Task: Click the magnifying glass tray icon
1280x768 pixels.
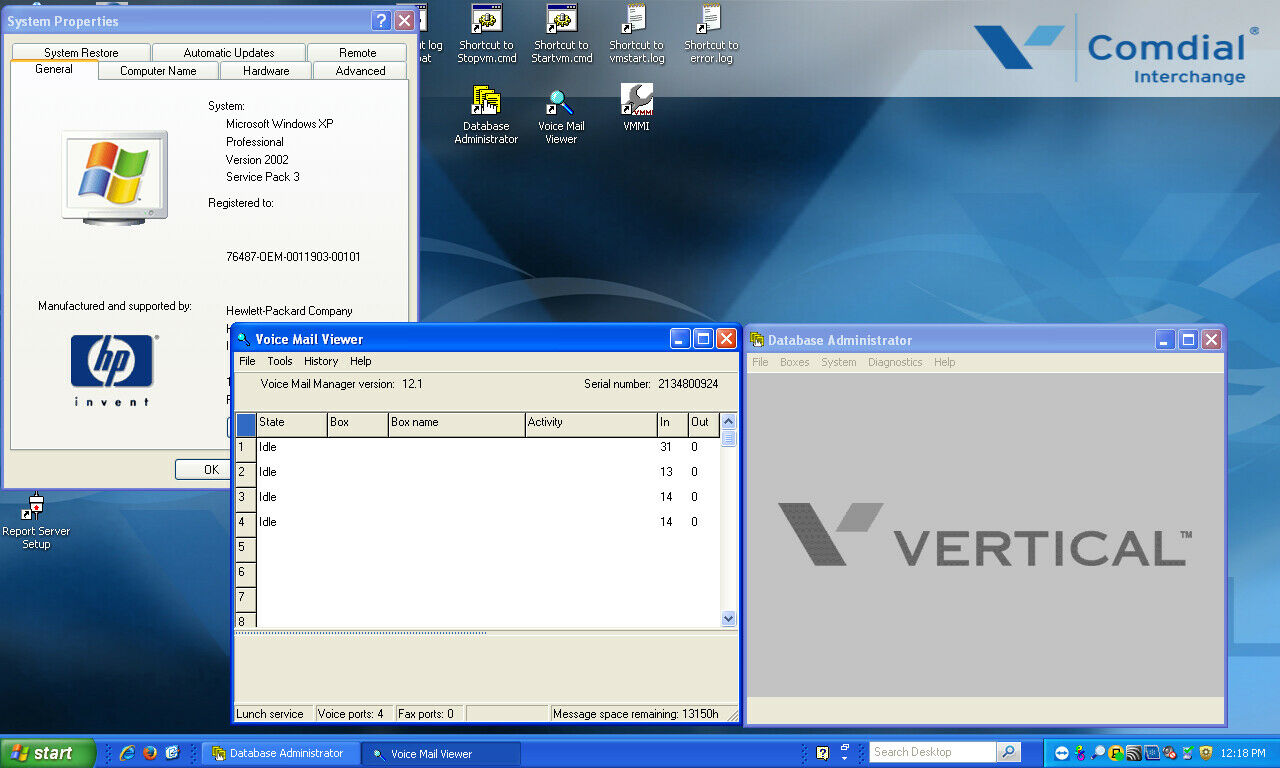Action: click(x=1098, y=753)
